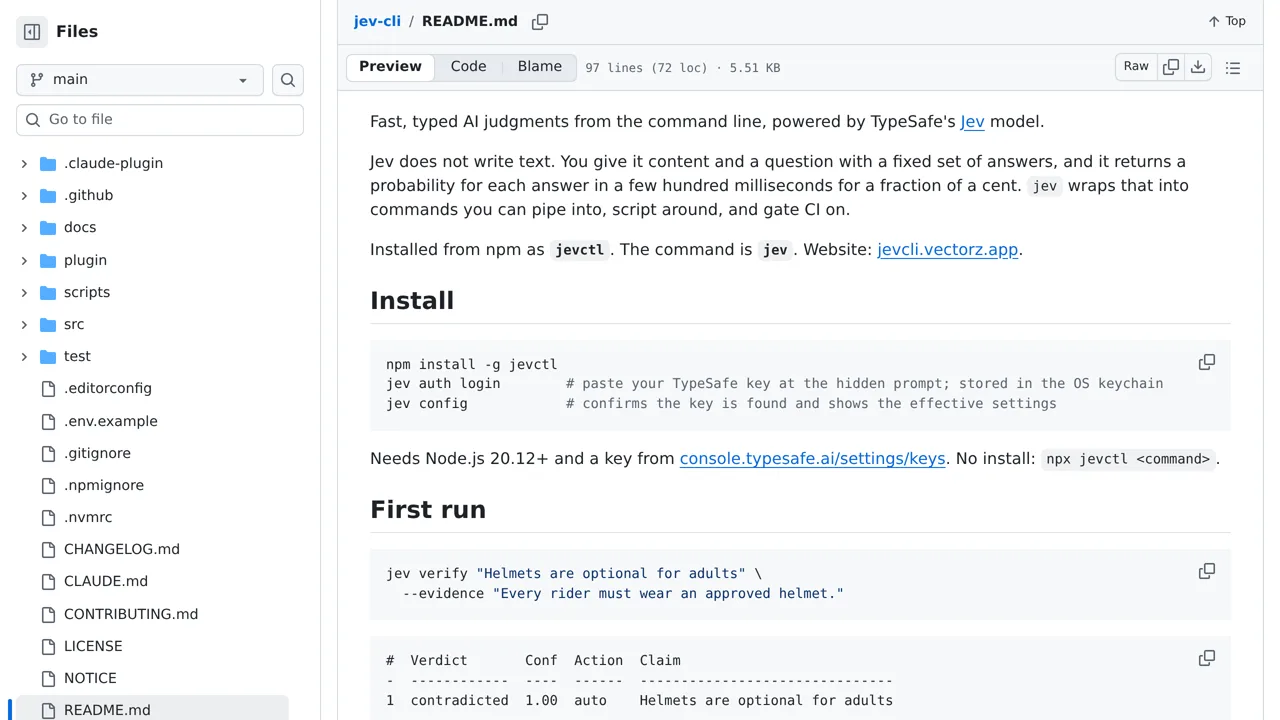Screen dimensions: 1280x720
Task: Open the Raw file view
Action: coord(1136,67)
